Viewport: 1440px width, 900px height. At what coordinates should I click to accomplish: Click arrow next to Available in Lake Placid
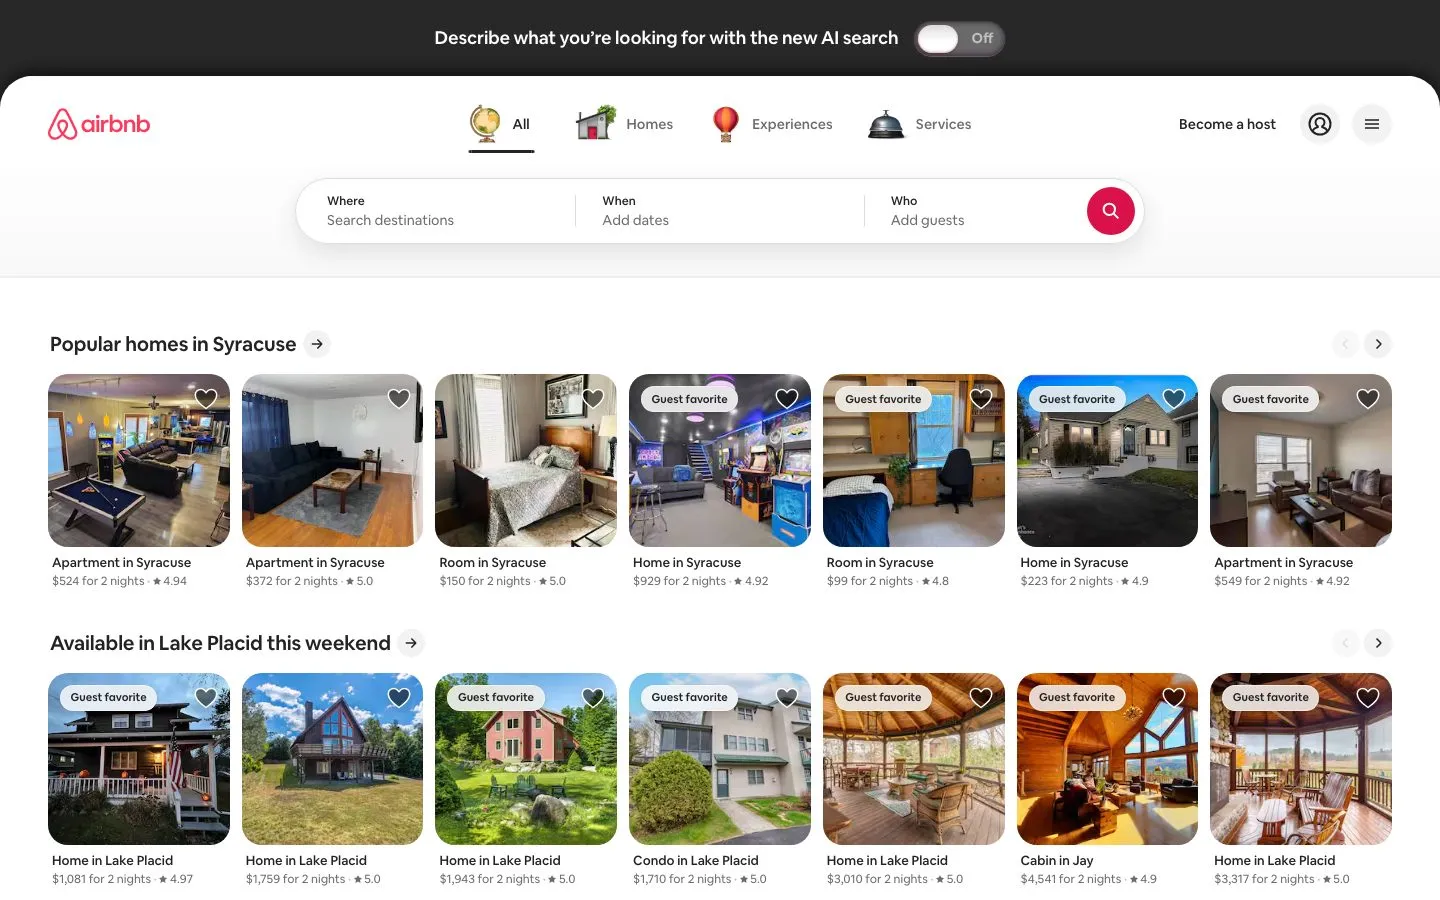point(411,643)
